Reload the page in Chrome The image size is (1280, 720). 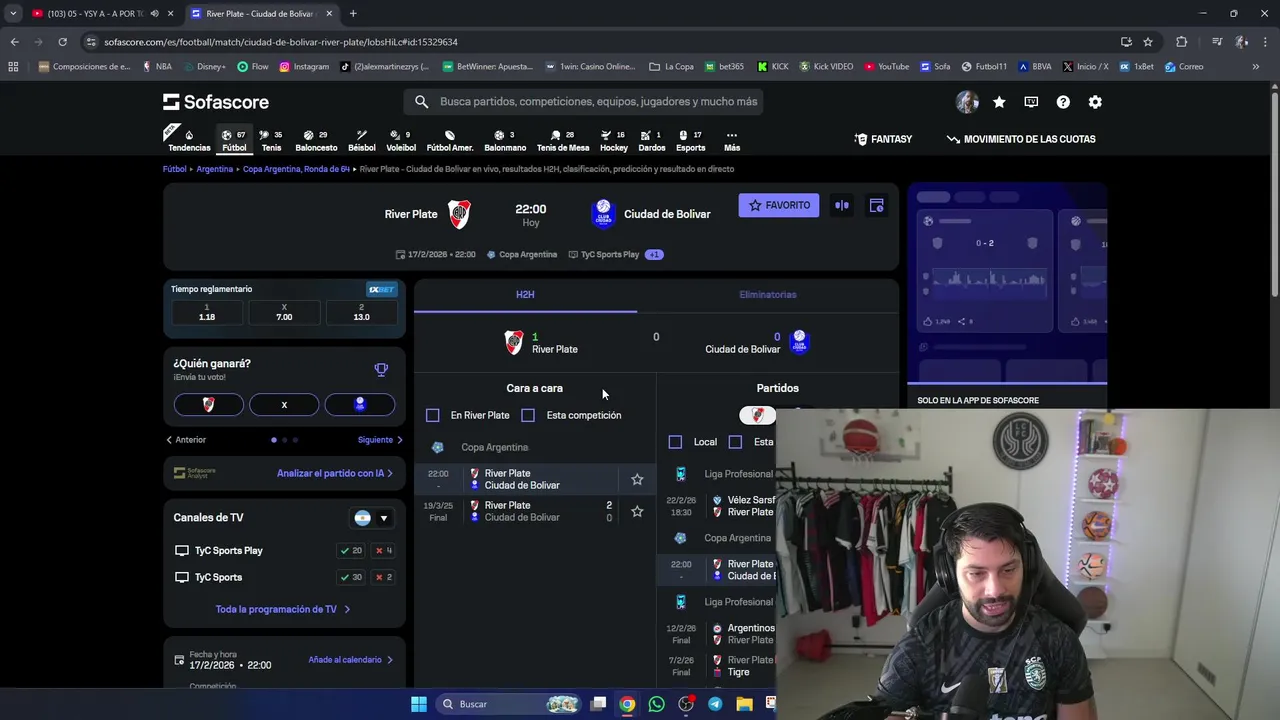[x=62, y=42]
